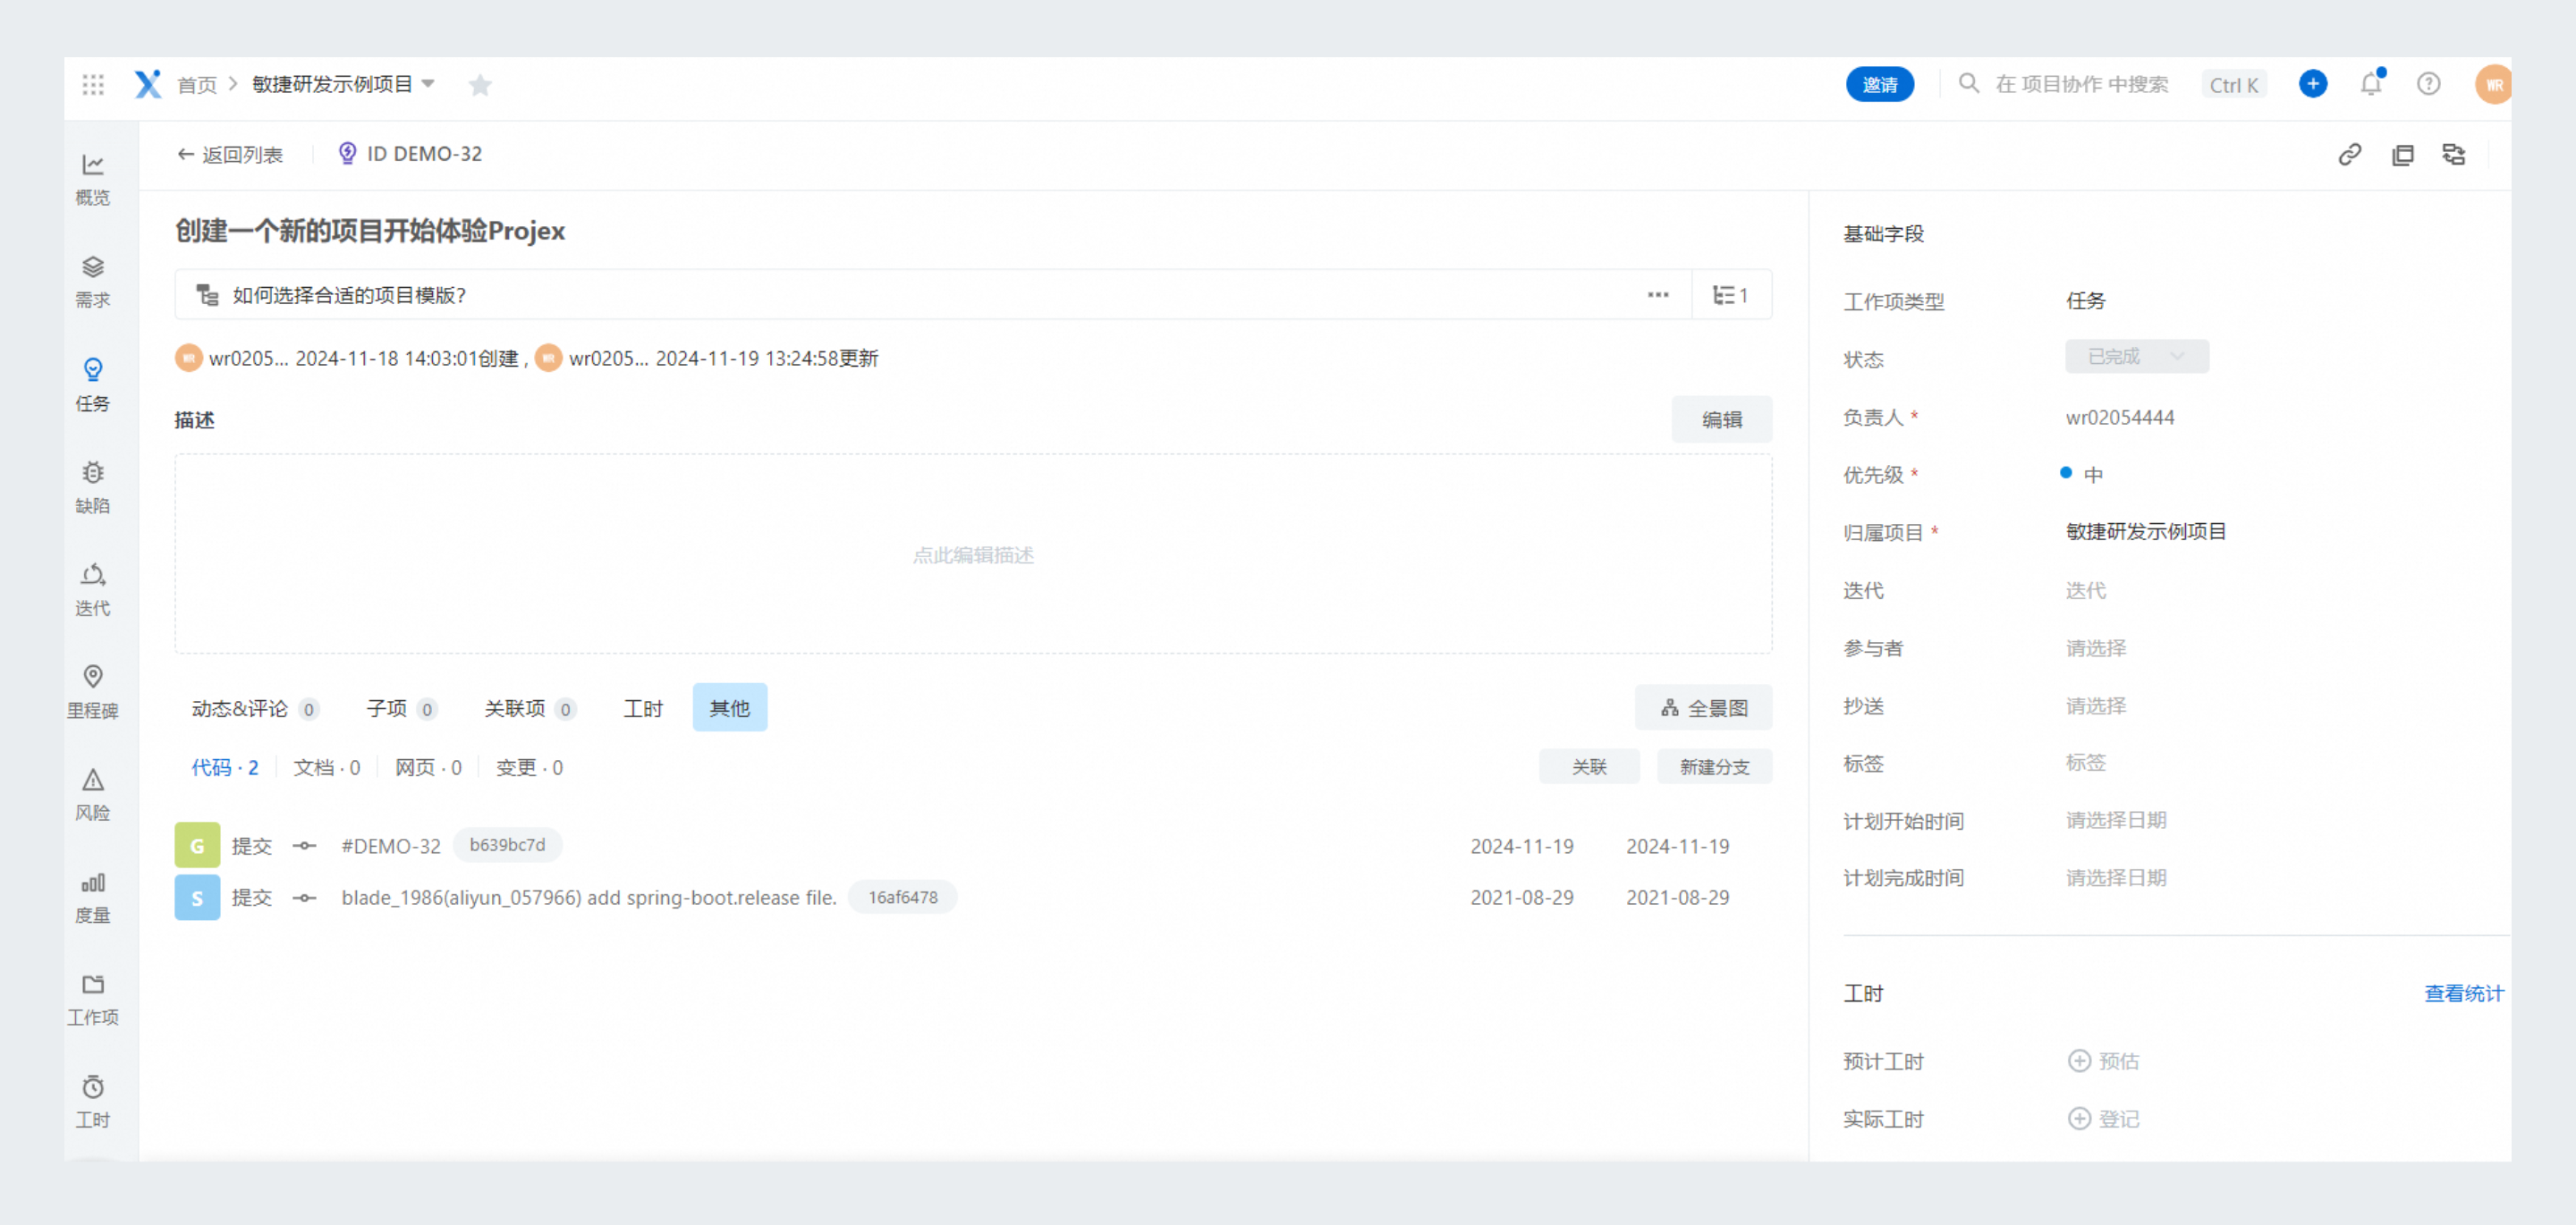Open the blade_1986 spring-boot commit message
Image resolution: width=2576 pixels, height=1225 pixels.
point(589,897)
